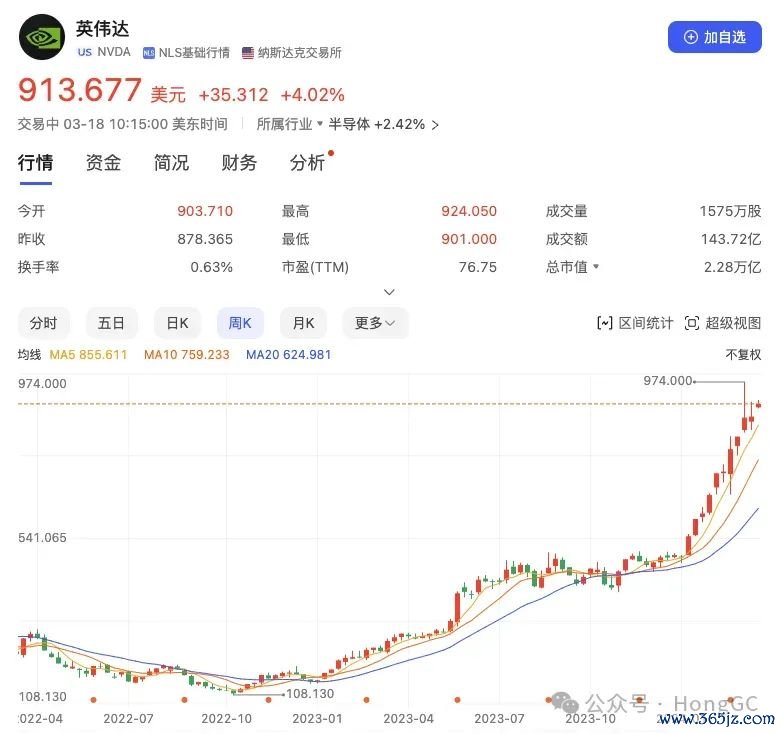This screenshot has height=734, width=782.
Task: Click the 换手率 value 0.63%
Action: [x=211, y=267]
